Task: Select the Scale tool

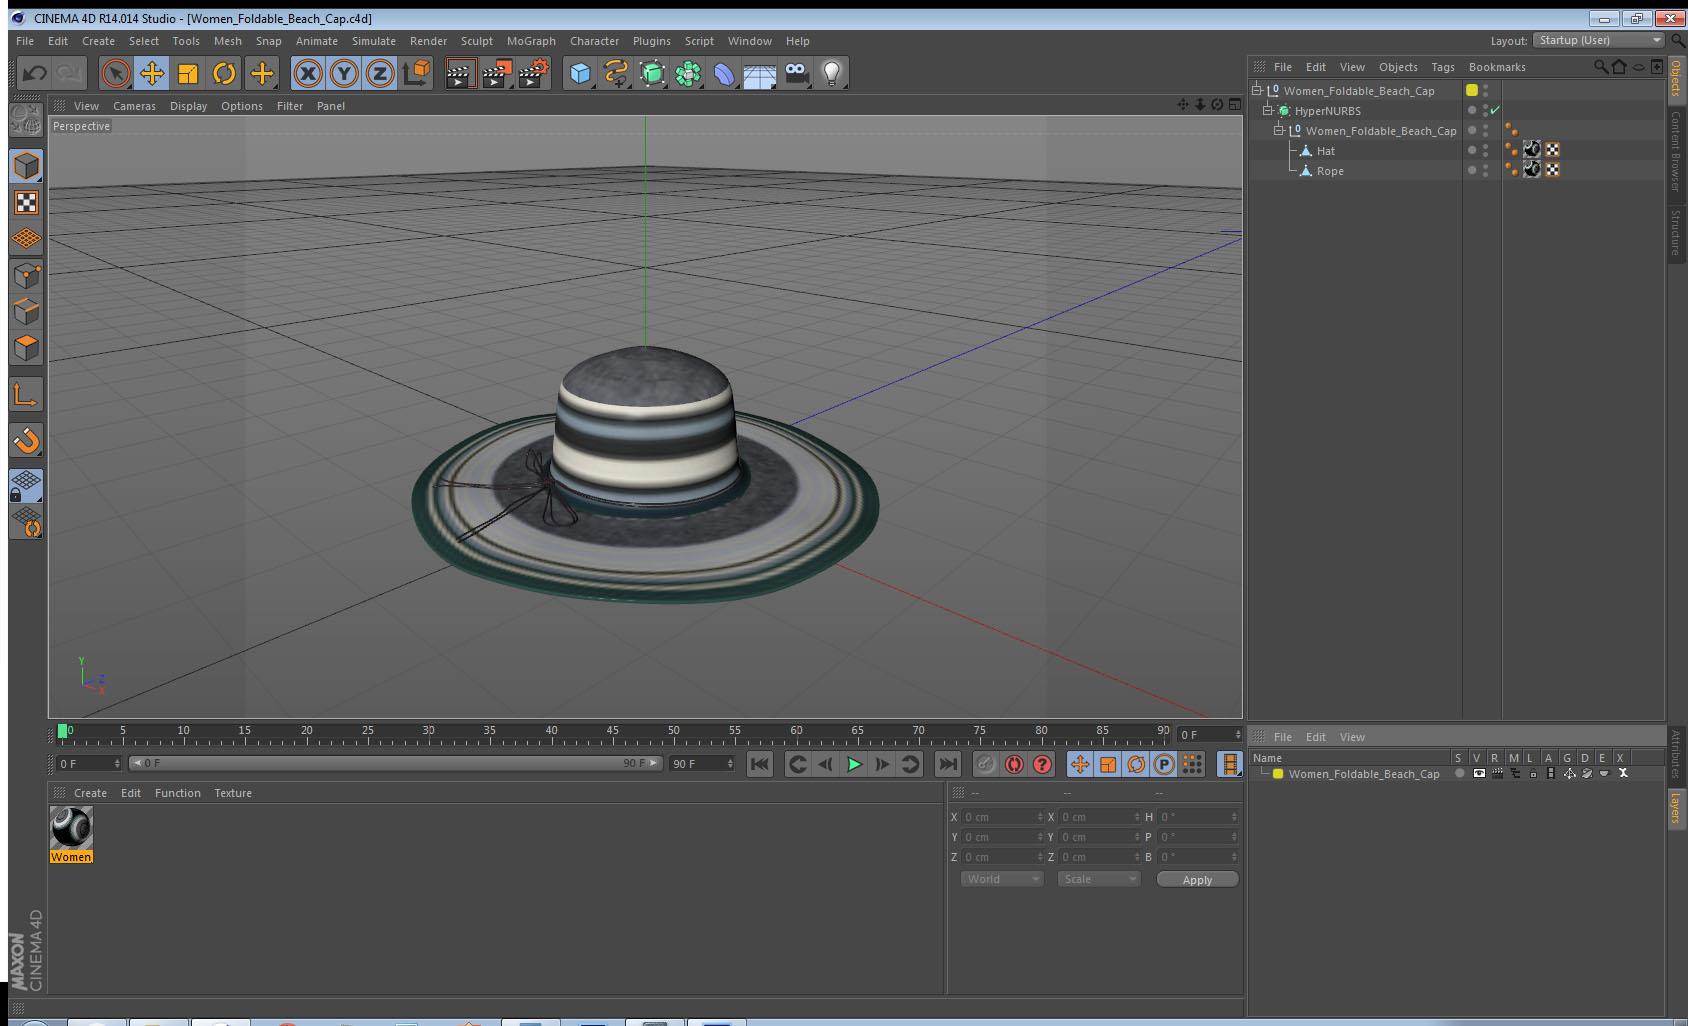Action: click(x=188, y=73)
